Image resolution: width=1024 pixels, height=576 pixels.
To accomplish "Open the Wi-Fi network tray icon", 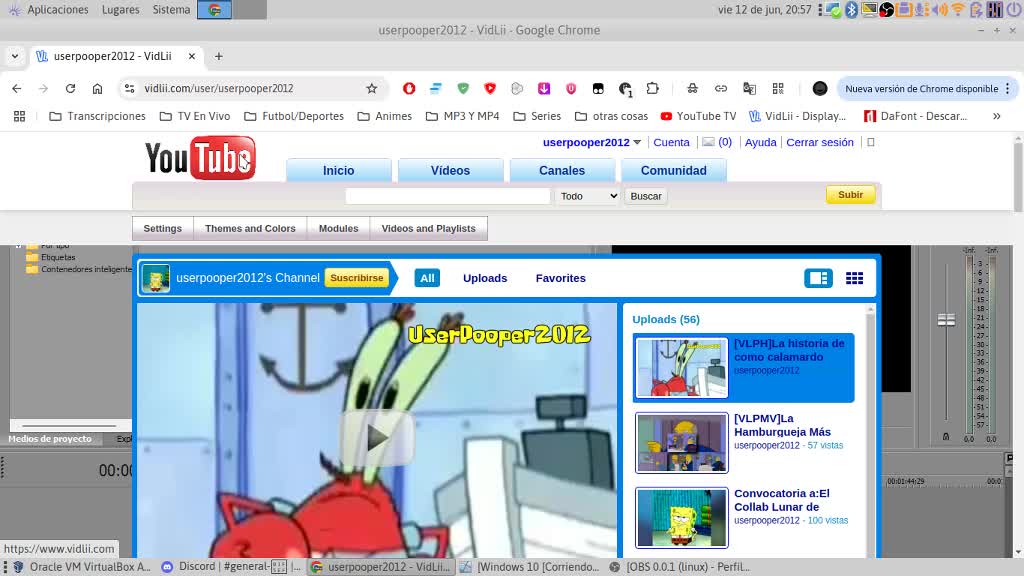I will pyautogui.click(x=957, y=9).
